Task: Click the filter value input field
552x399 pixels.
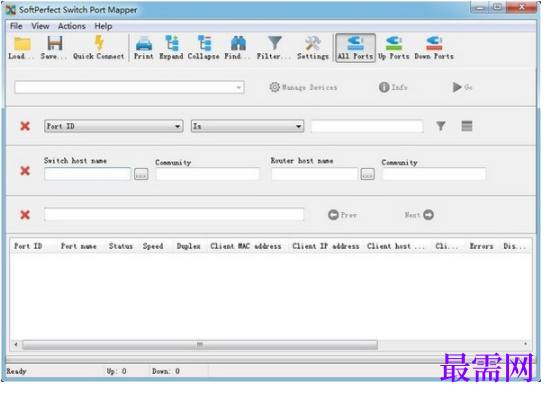Action: (x=367, y=126)
